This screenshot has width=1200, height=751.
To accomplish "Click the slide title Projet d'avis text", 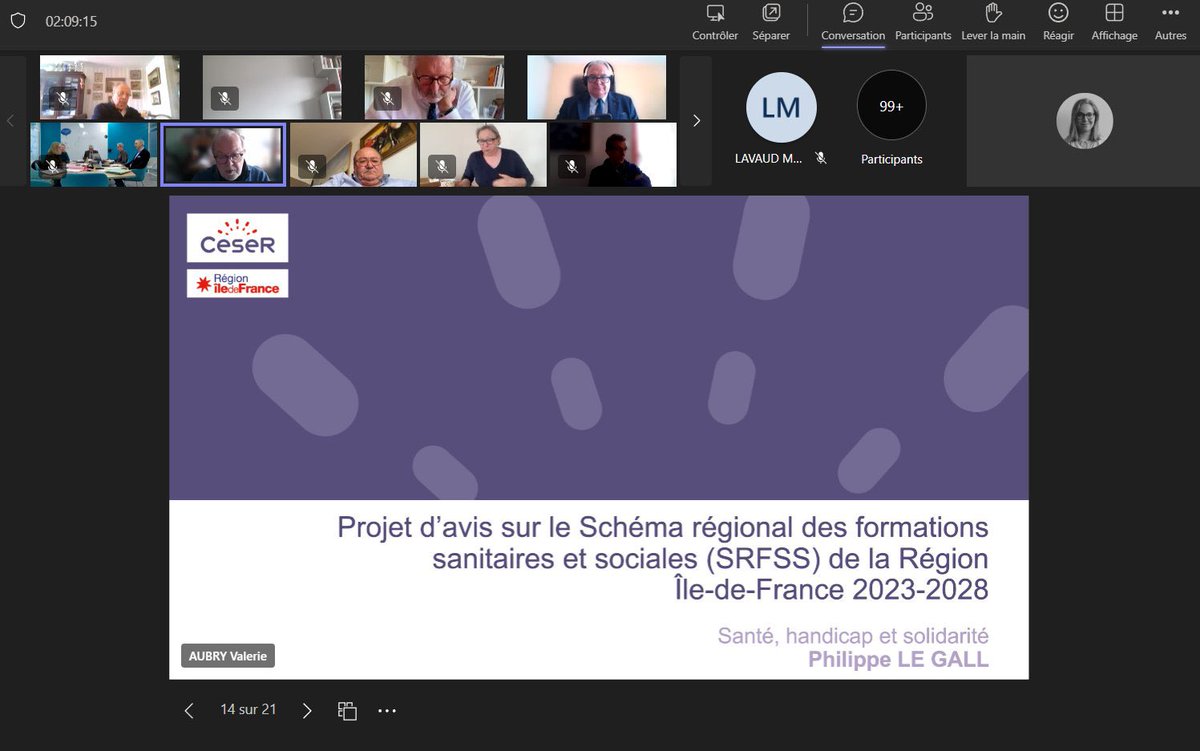I will point(662,558).
